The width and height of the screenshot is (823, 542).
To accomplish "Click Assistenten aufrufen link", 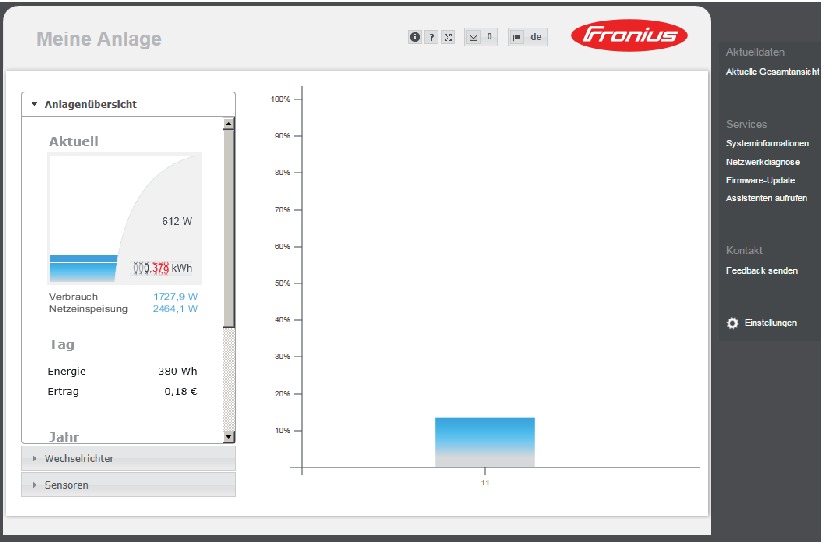I will (766, 198).
